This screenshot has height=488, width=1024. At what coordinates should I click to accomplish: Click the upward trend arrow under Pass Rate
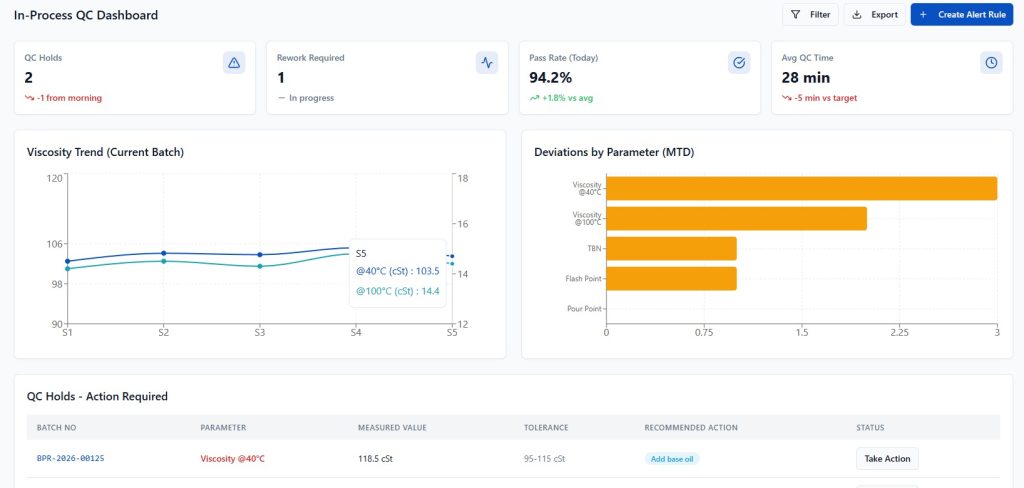[x=535, y=98]
